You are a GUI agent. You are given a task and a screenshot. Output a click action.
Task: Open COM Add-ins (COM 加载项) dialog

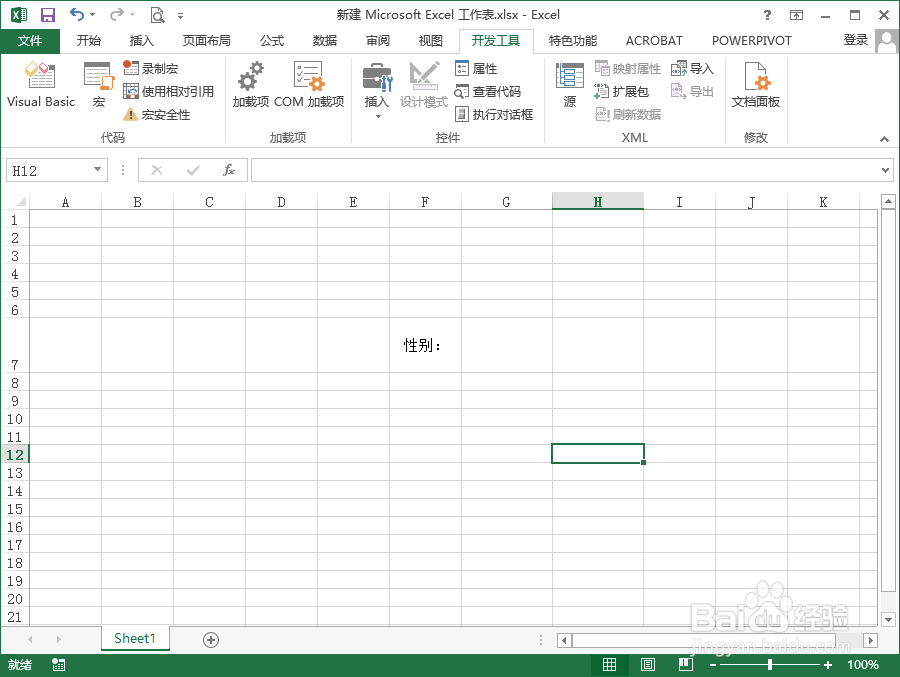[x=309, y=85]
